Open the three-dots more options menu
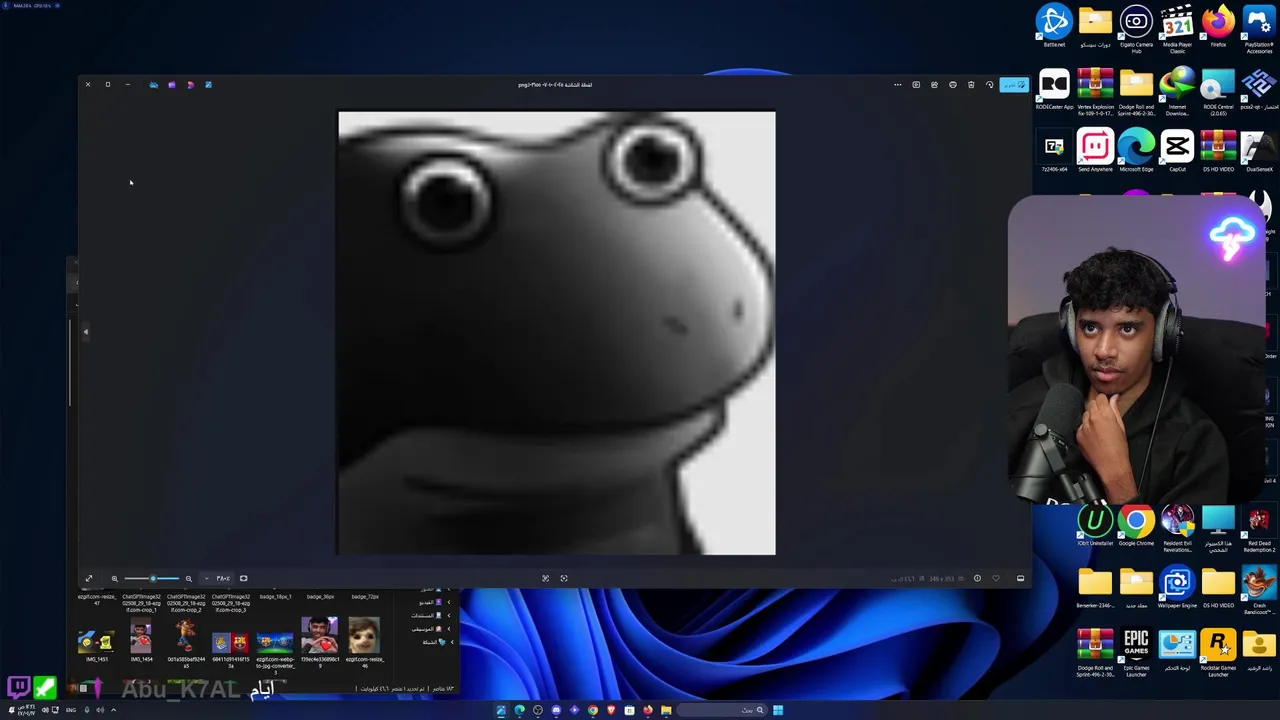 point(897,85)
